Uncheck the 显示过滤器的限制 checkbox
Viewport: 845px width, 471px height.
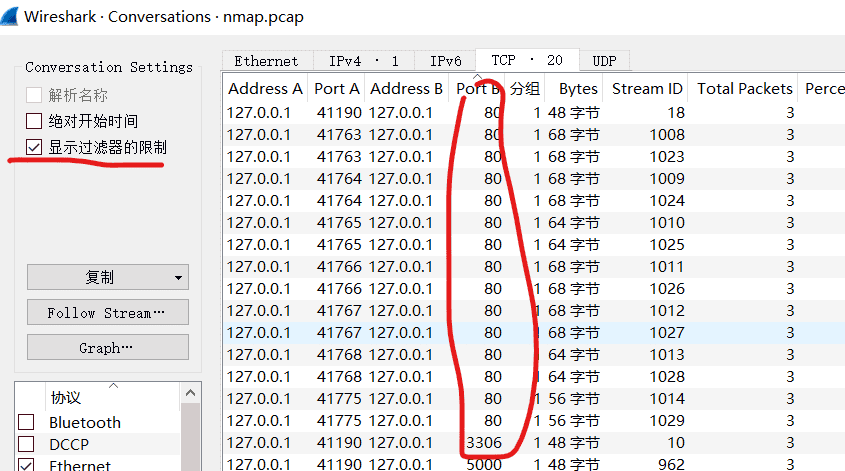coord(35,148)
